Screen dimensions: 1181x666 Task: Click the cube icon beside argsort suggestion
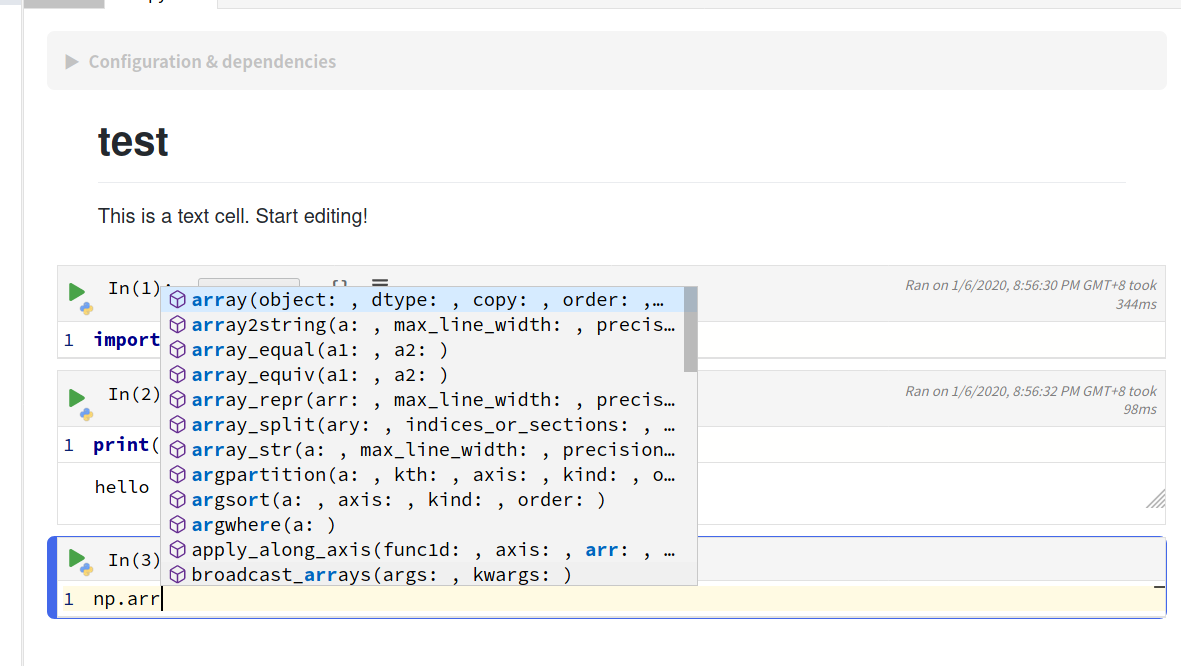pyautogui.click(x=177, y=500)
